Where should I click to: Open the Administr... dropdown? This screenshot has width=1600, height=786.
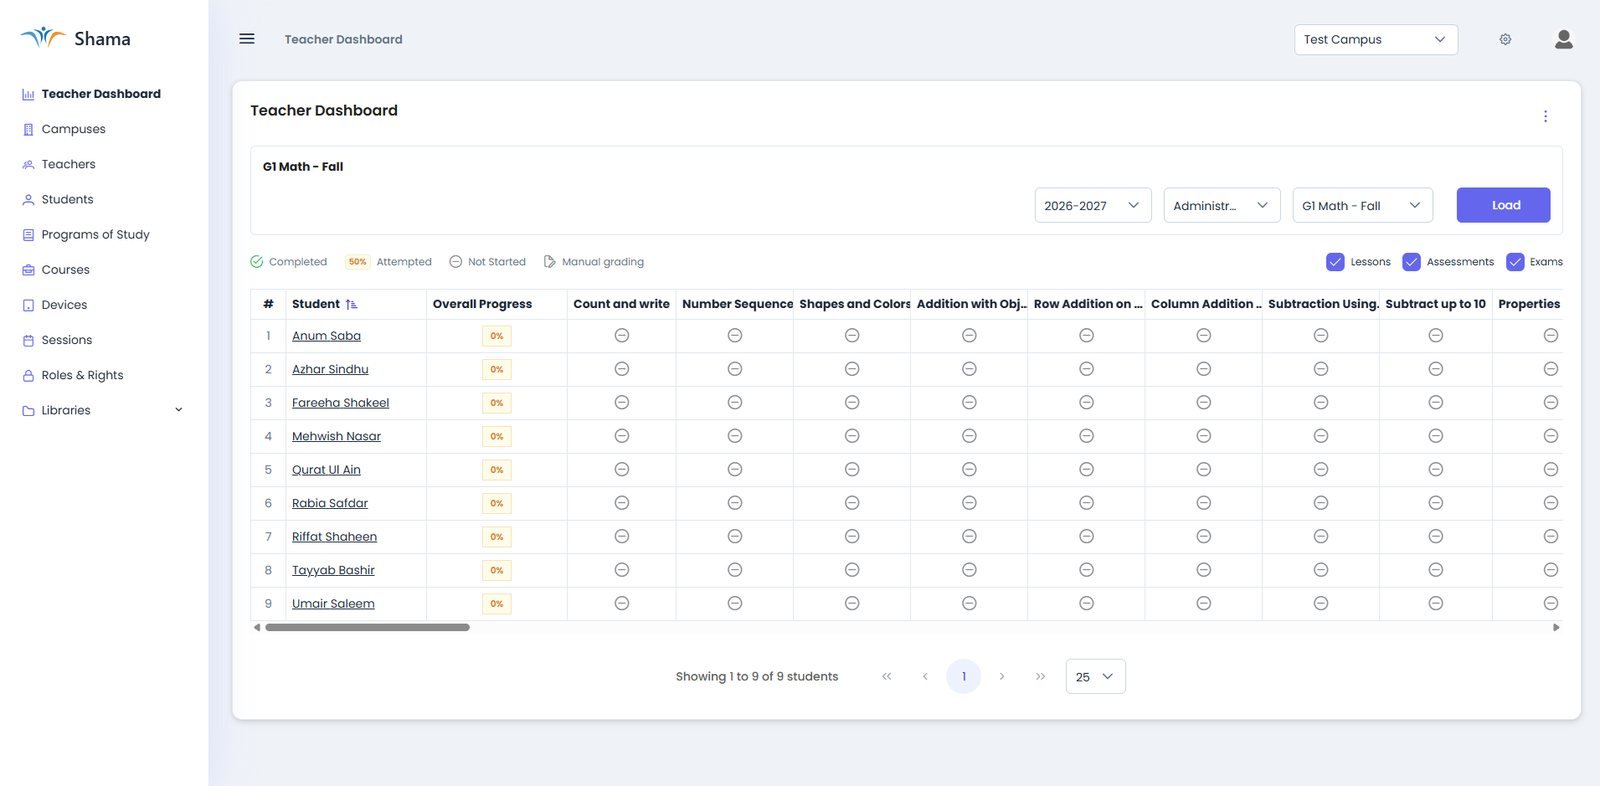click(x=1222, y=205)
